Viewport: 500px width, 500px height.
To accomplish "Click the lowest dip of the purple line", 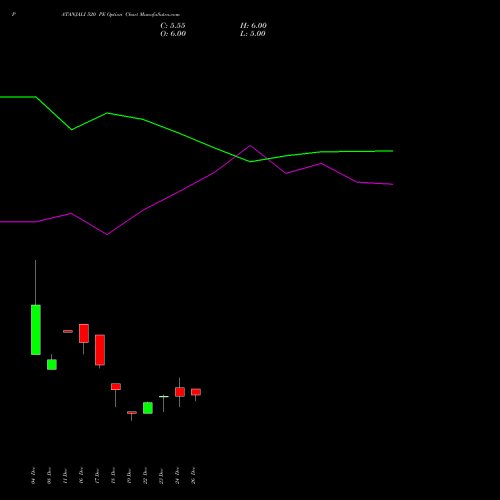I will pyautogui.click(x=107, y=235).
